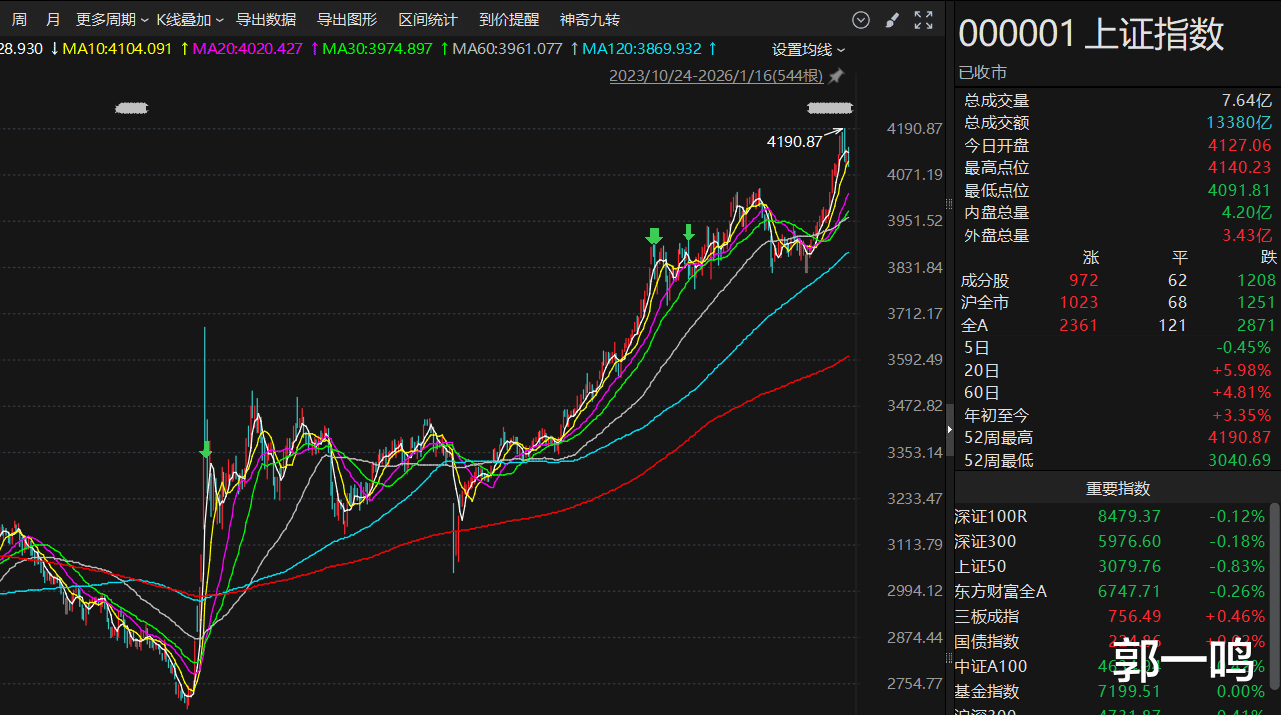Toggle the 神奇九转 indicator
This screenshot has height=715, width=1281.
coord(590,20)
